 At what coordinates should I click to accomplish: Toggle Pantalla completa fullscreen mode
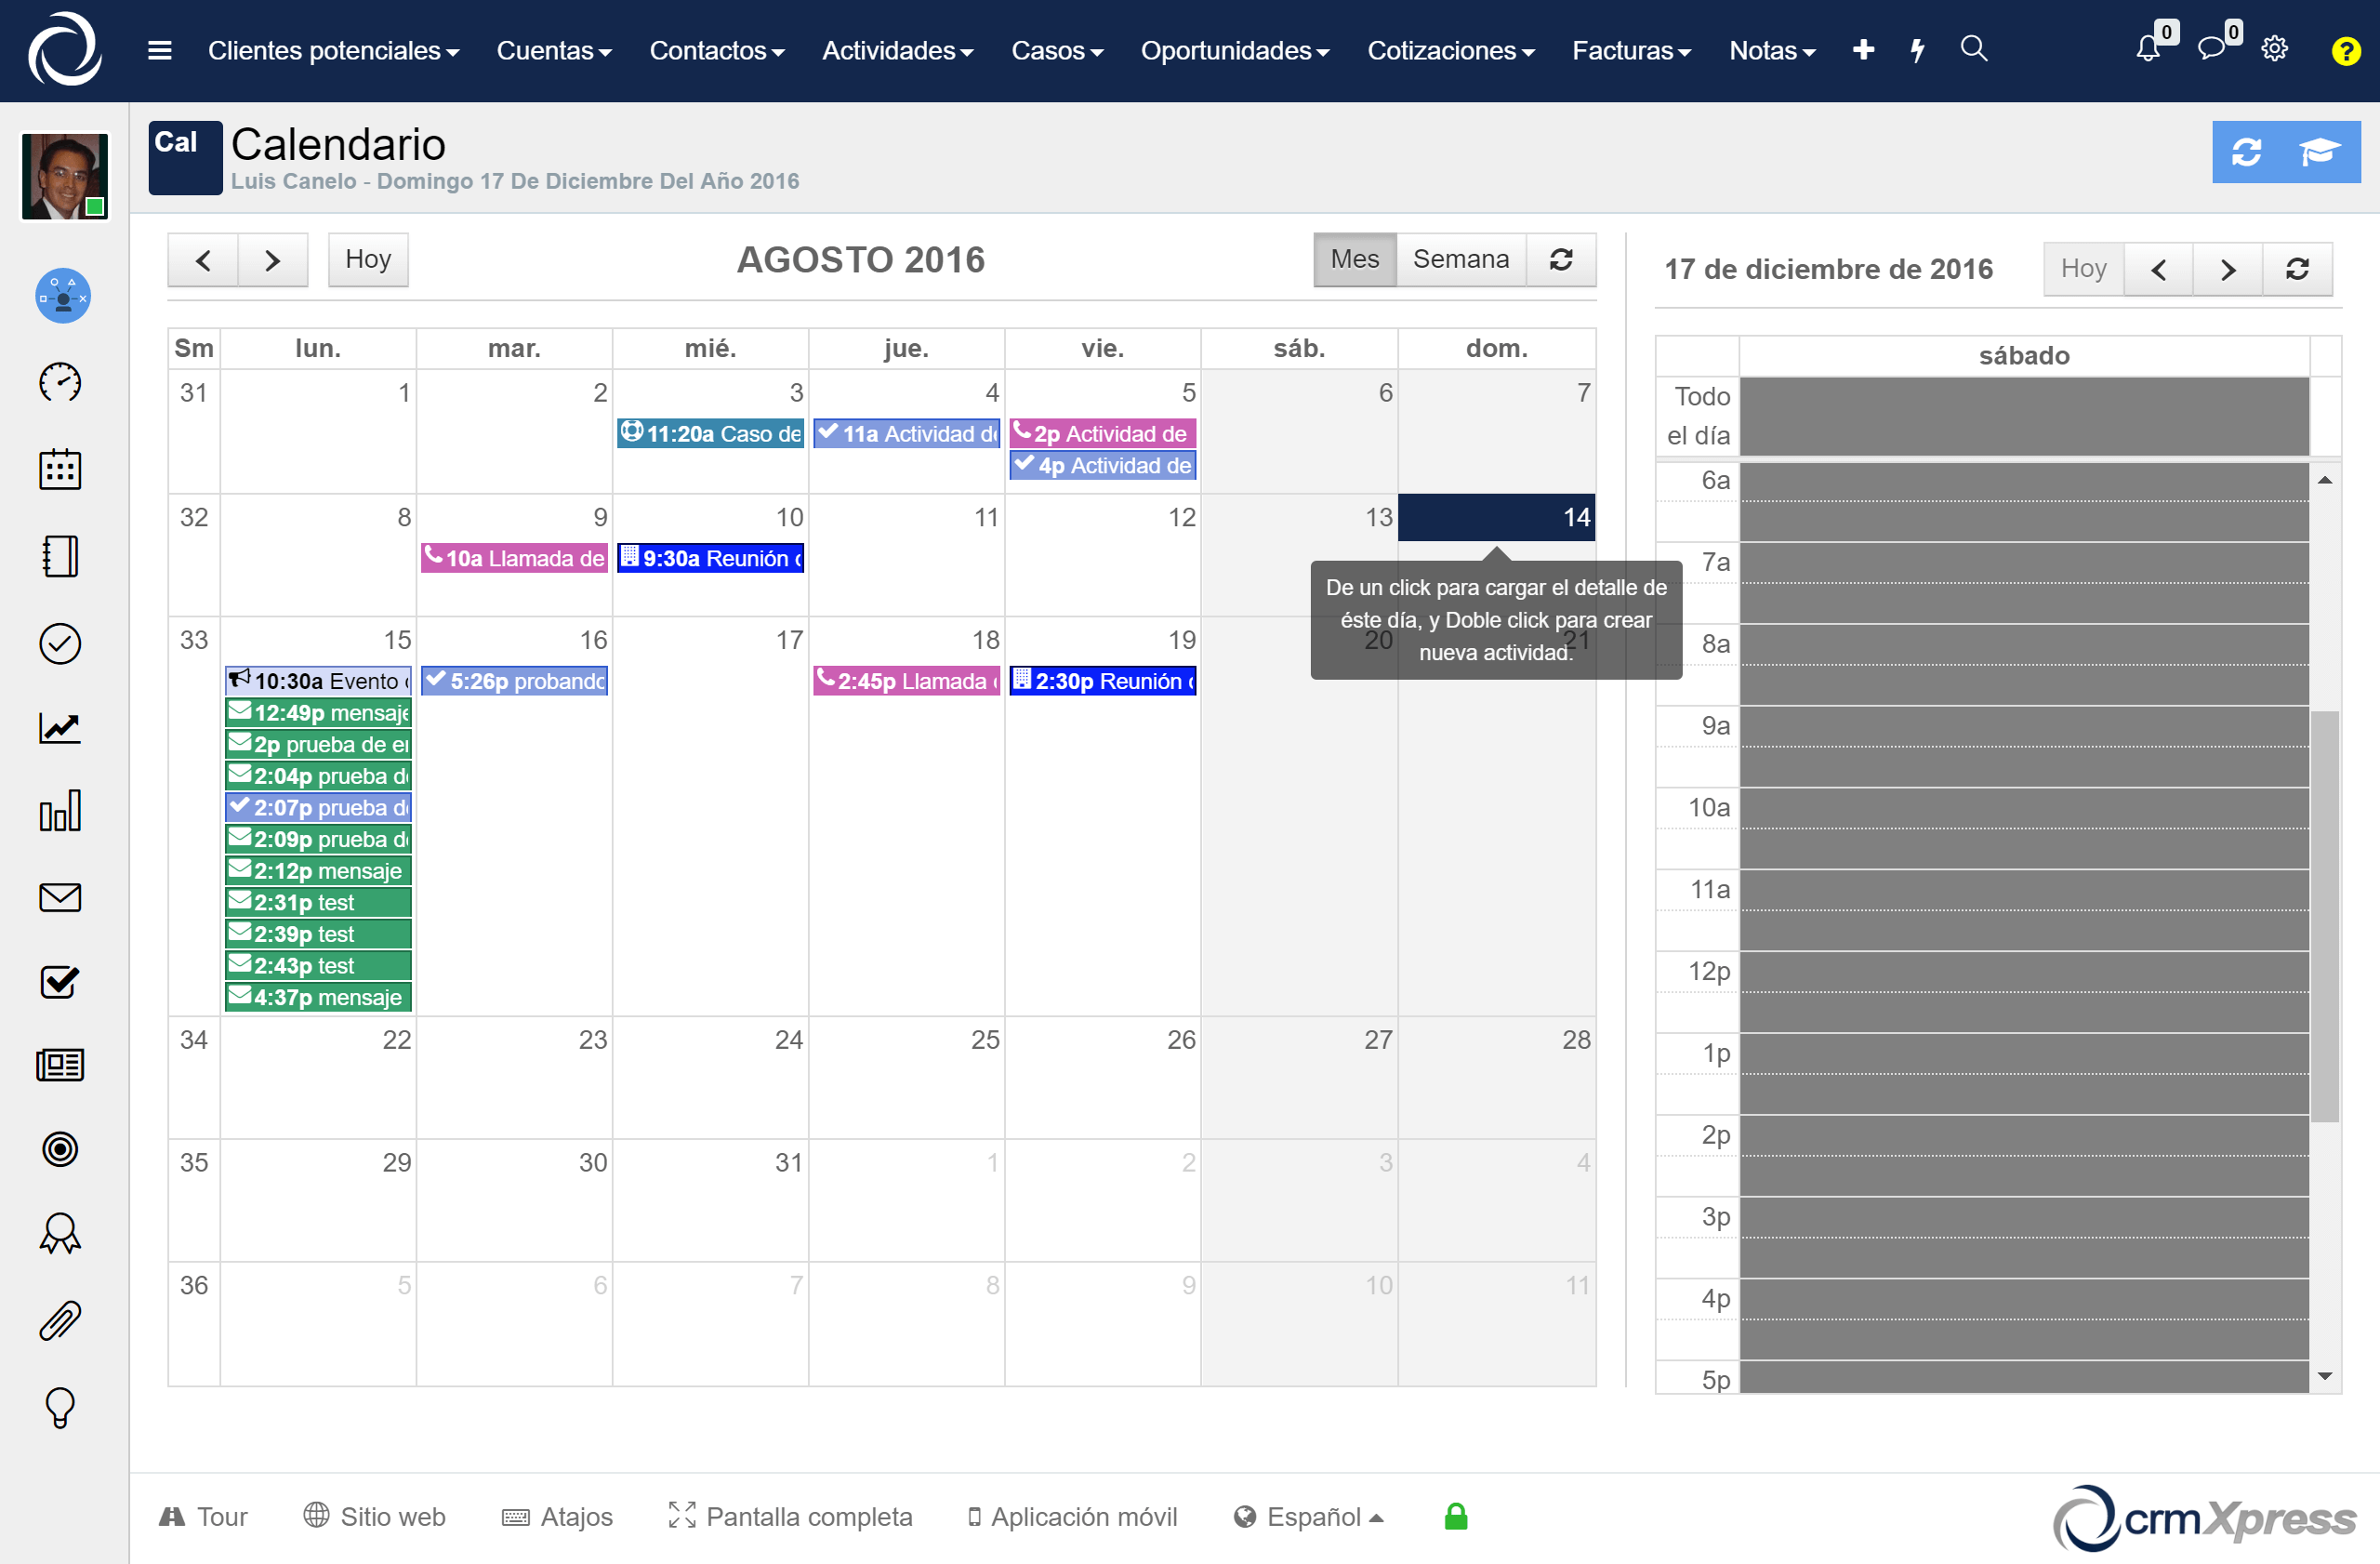tap(790, 1517)
